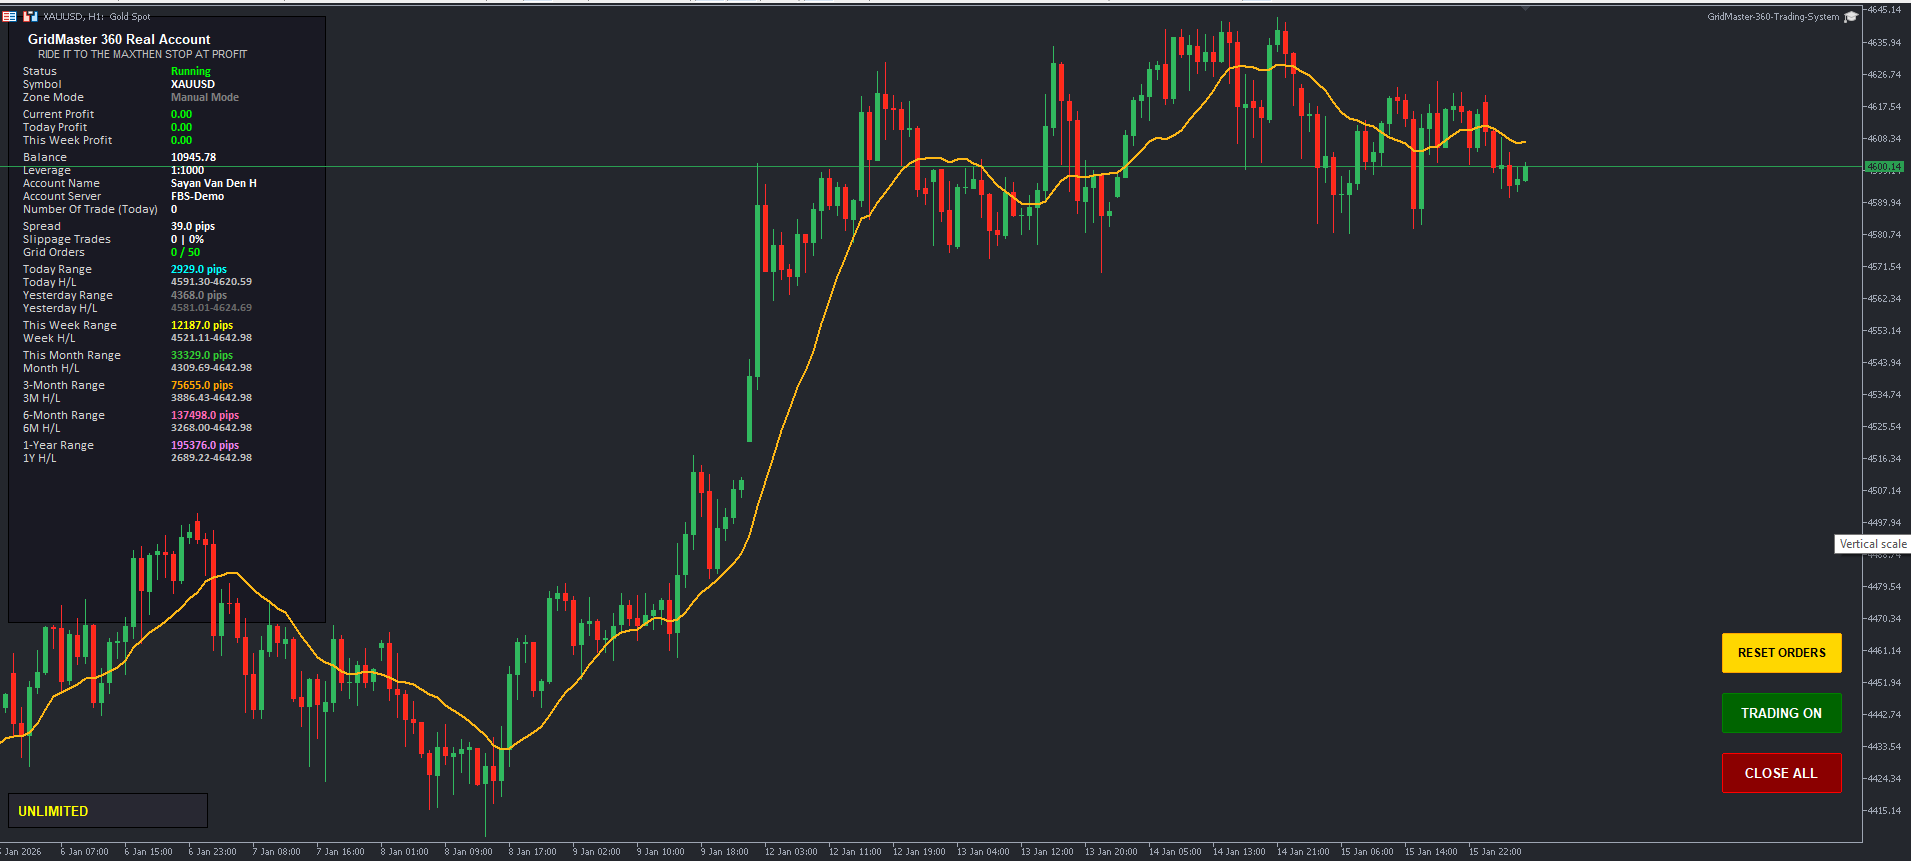Screen dimensions: 1911x861
Task: Click the Grid Orders value 0 / 50
Action: tap(185, 252)
